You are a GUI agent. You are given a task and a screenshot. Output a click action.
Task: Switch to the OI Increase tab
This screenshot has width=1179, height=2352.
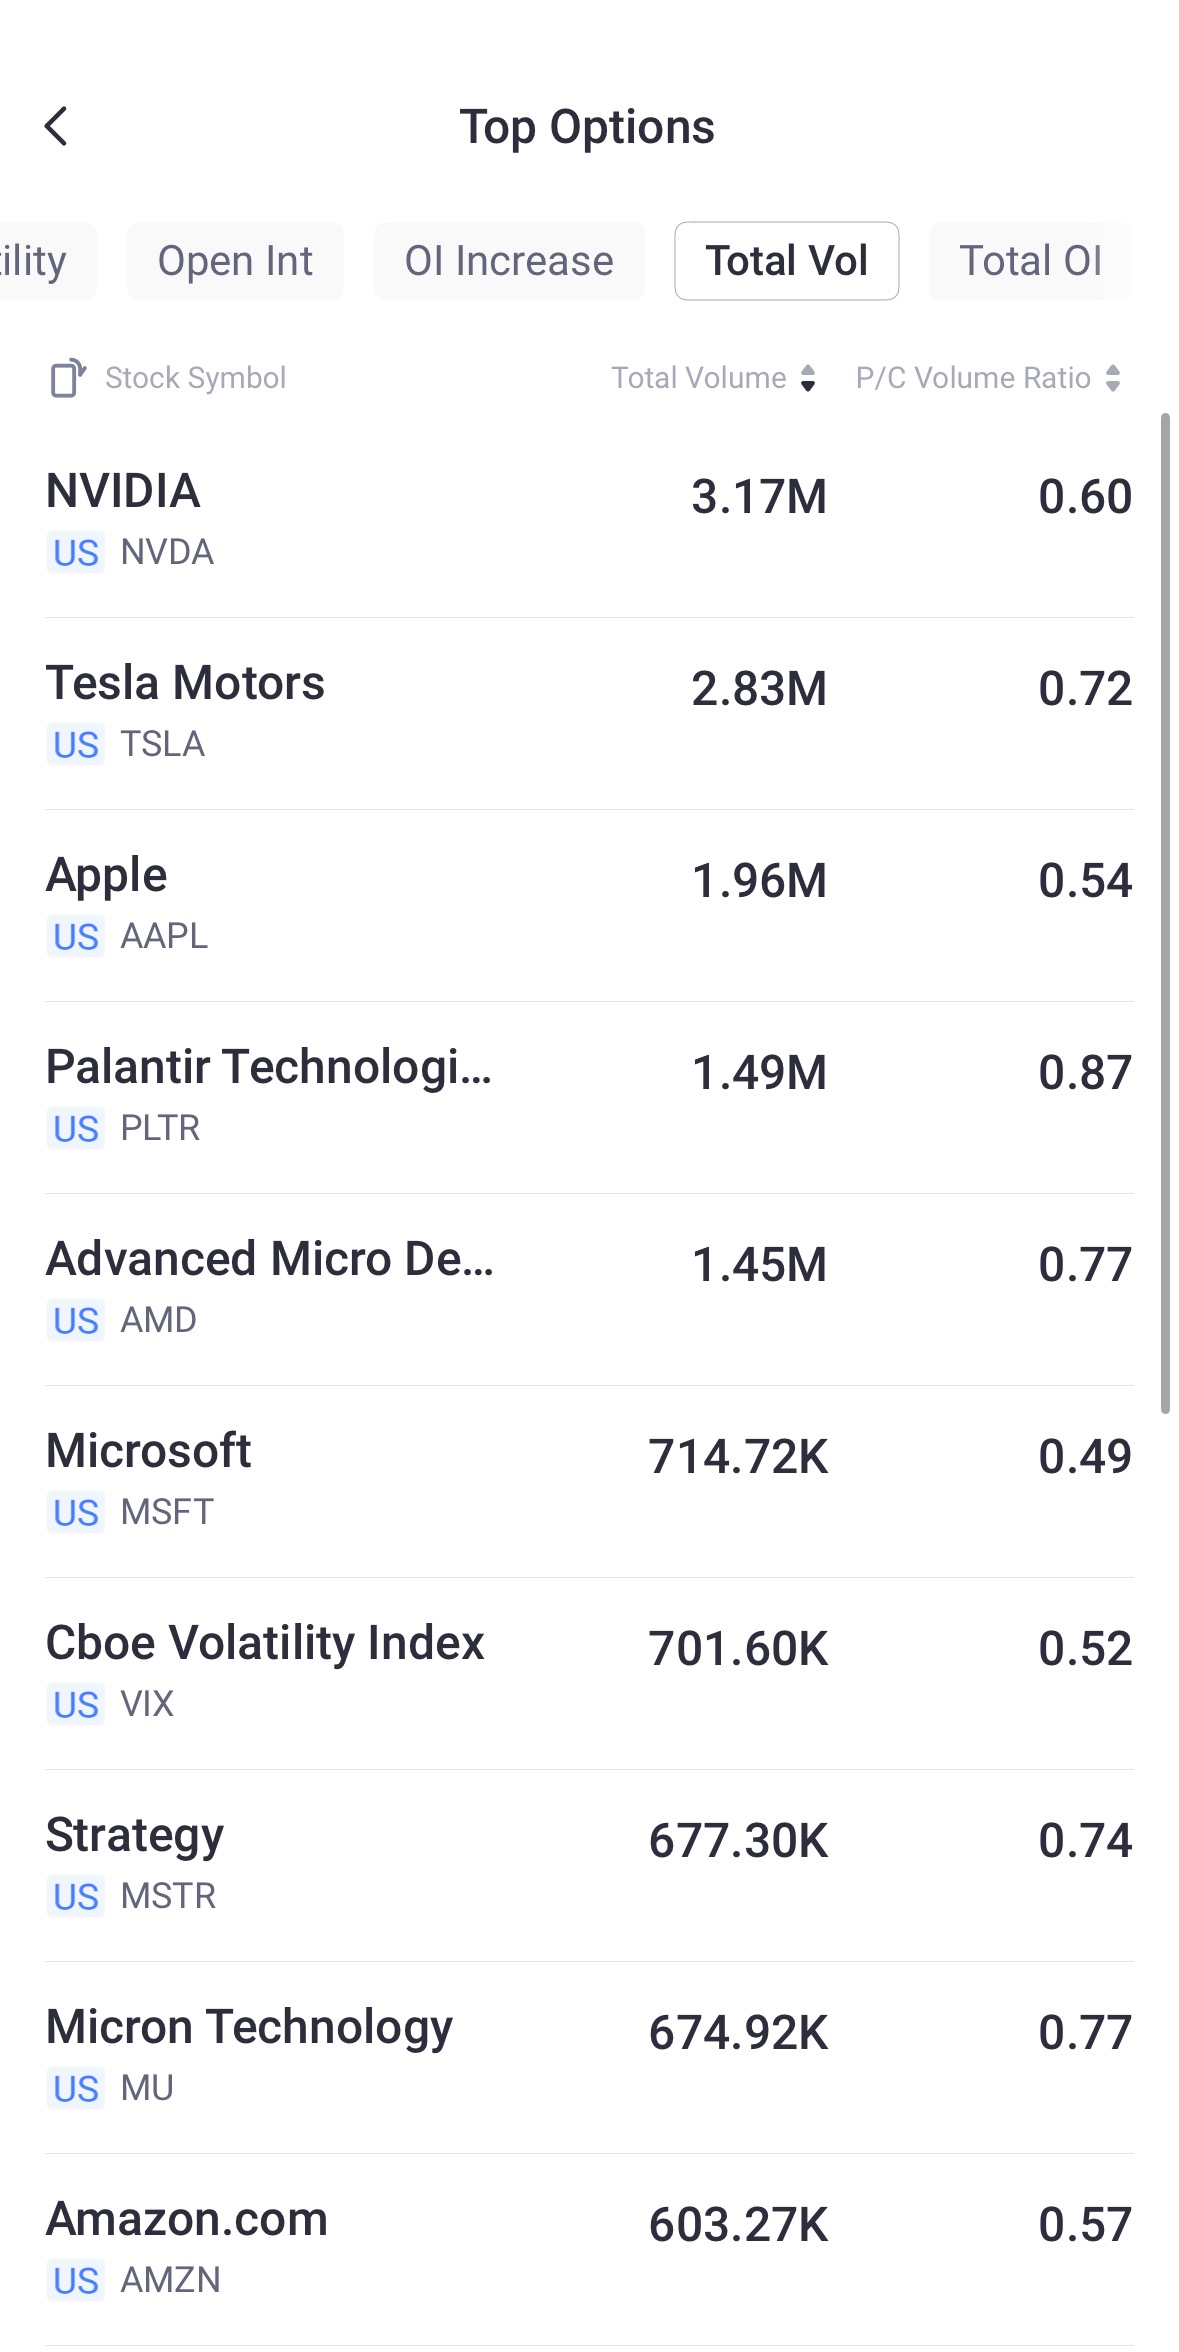(x=509, y=261)
